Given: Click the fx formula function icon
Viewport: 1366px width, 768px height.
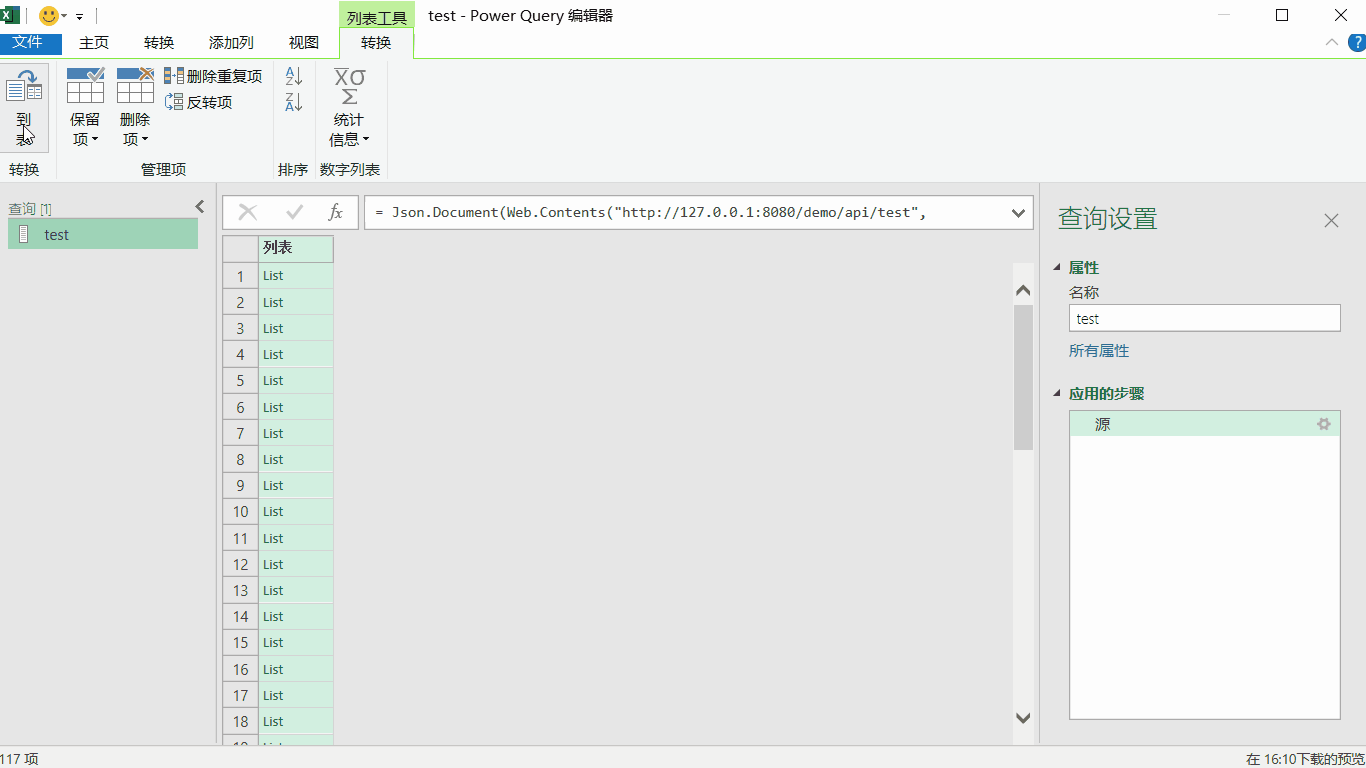Looking at the screenshot, I should (x=336, y=212).
